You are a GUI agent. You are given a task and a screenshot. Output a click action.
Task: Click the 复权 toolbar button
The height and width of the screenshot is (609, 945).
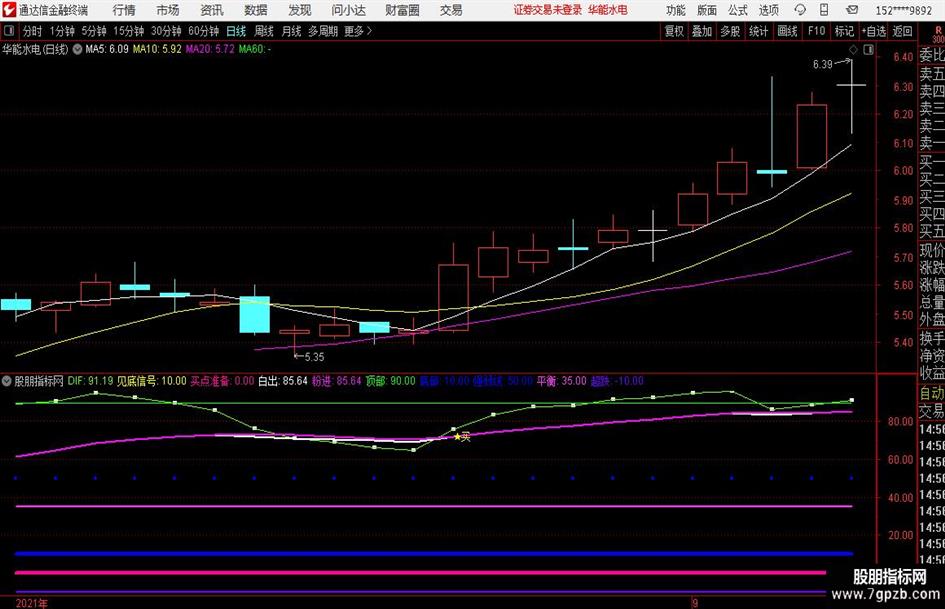[x=674, y=31]
